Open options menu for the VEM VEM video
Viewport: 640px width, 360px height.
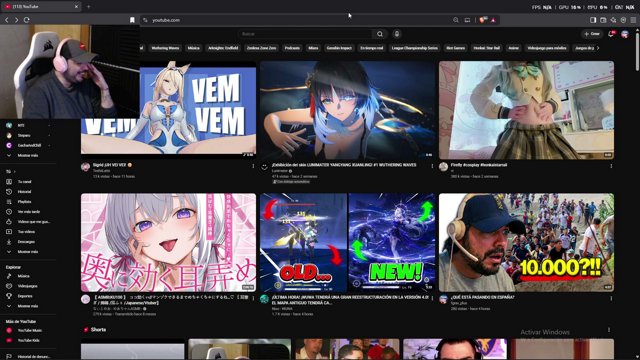tap(253, 166)
